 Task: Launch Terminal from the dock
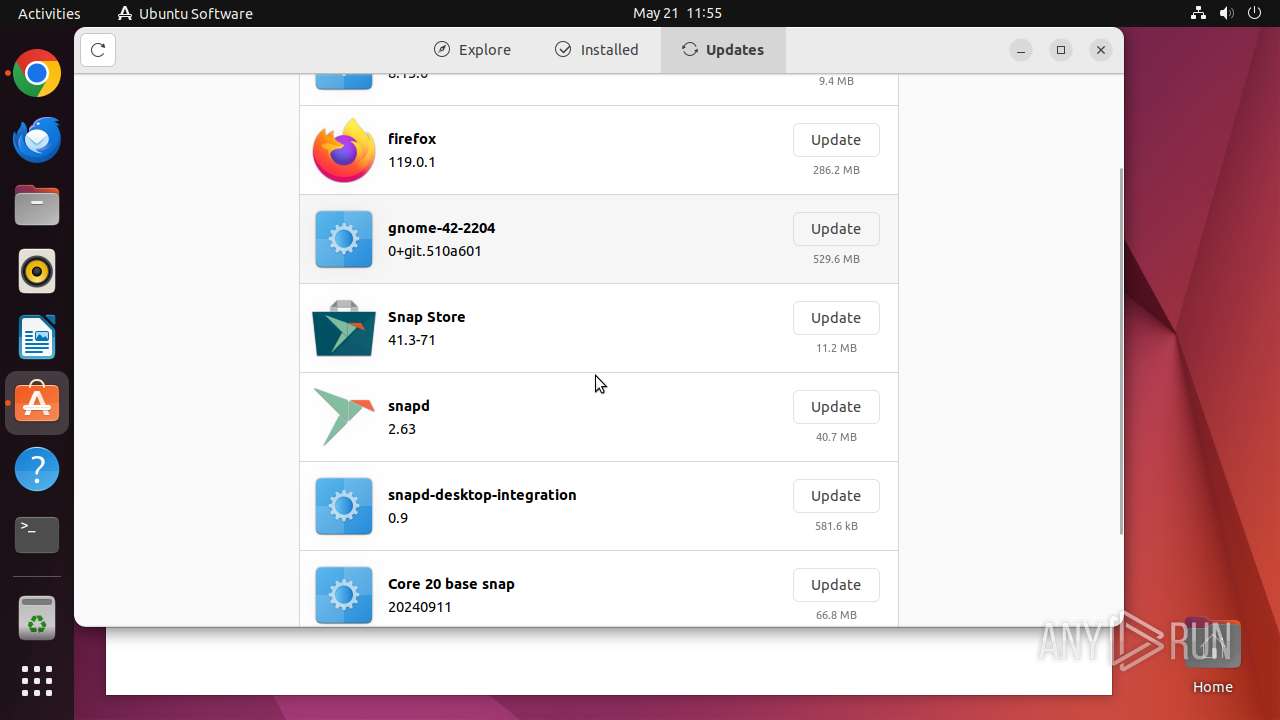point(37,535)
